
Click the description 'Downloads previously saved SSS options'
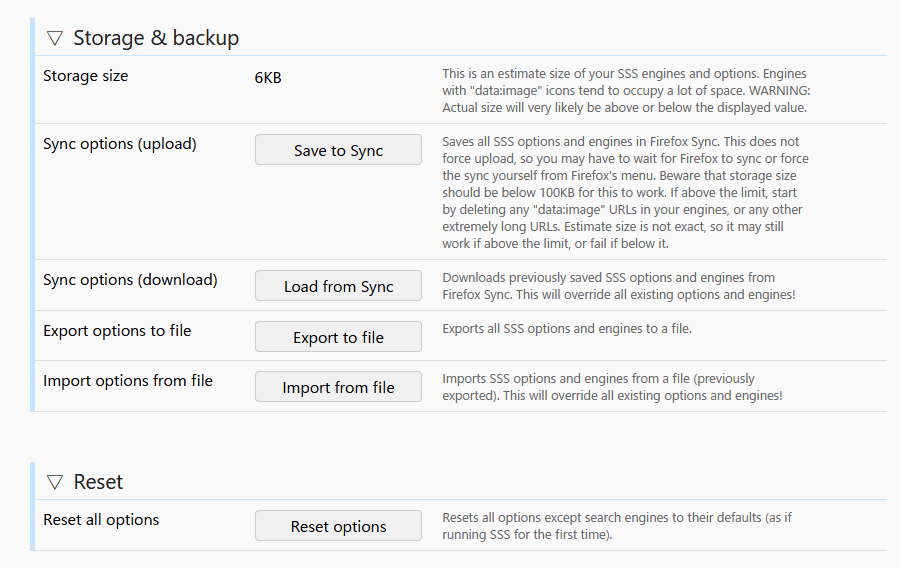[x=619, y=286]
